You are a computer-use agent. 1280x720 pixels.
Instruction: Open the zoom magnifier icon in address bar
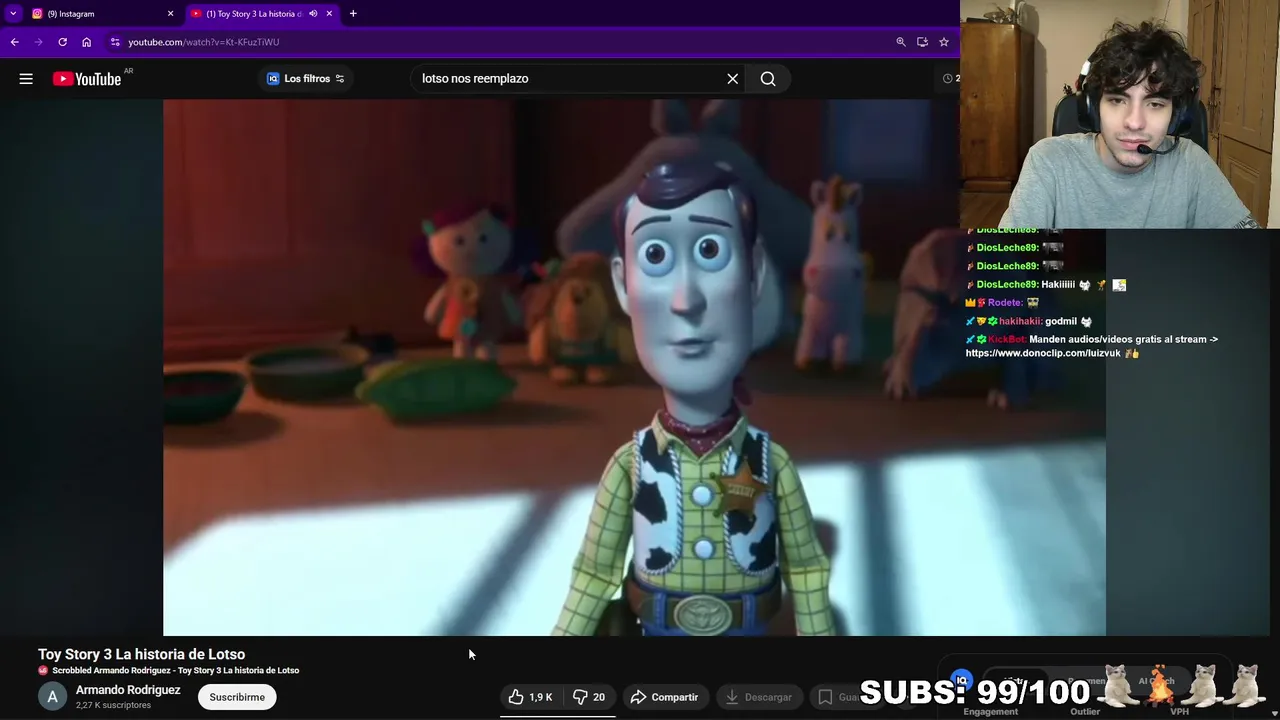click(x=901, y=42)
